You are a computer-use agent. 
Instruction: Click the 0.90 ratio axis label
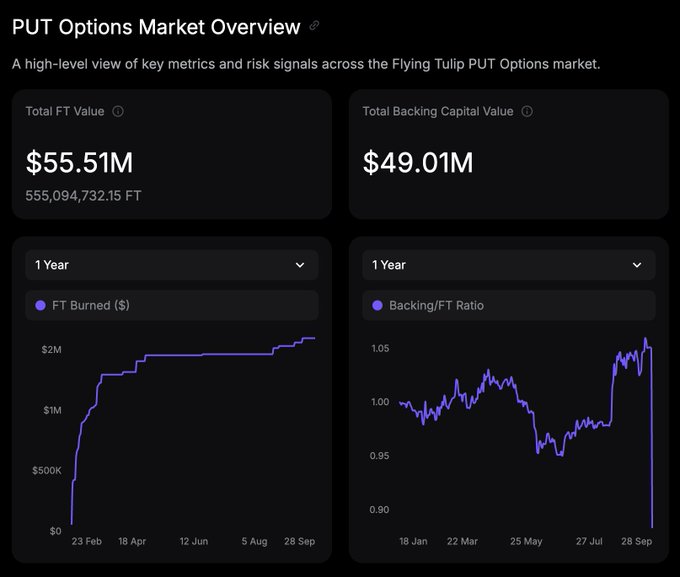(x=379, y=510)
